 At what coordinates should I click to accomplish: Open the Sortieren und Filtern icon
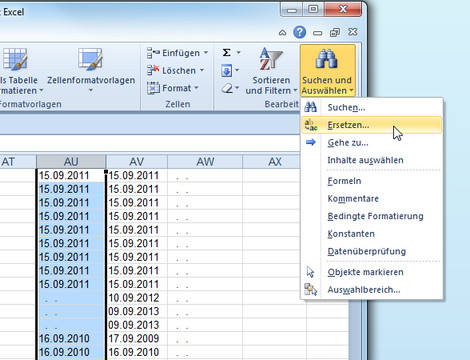point(271,59)
